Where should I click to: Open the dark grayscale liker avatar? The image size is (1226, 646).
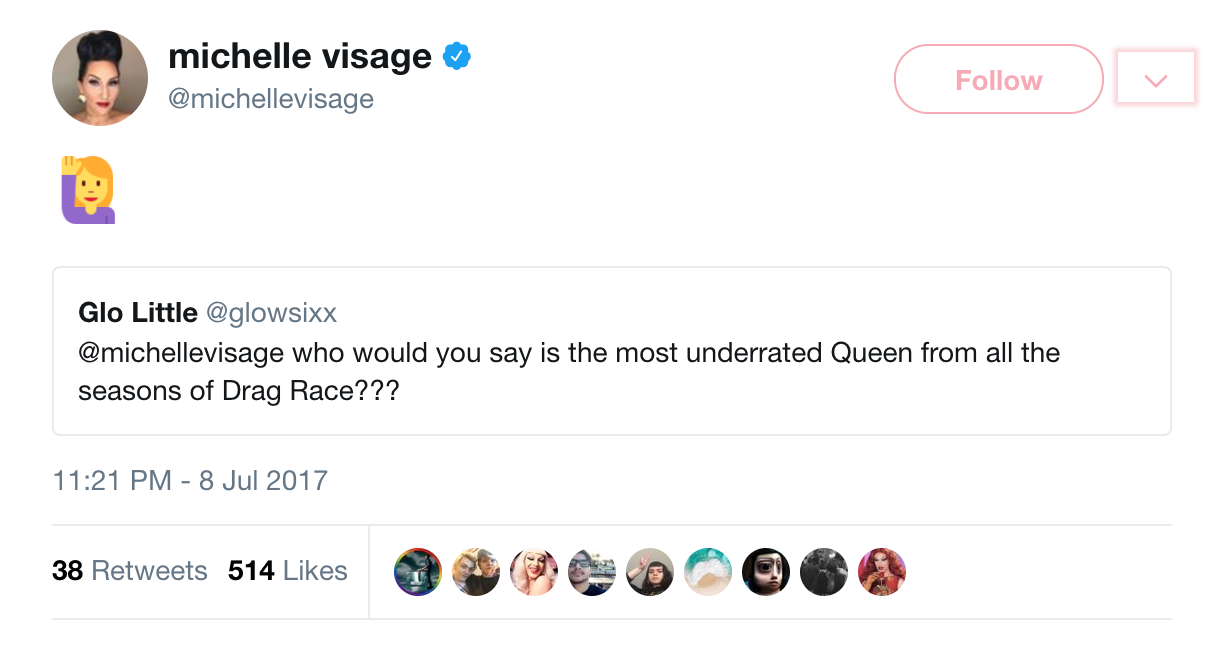tap(824, 572)
